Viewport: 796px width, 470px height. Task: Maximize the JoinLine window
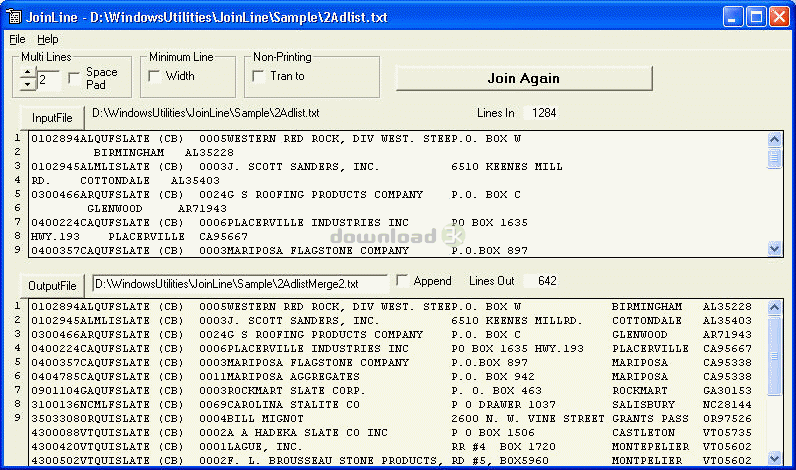tap(756, 17)
